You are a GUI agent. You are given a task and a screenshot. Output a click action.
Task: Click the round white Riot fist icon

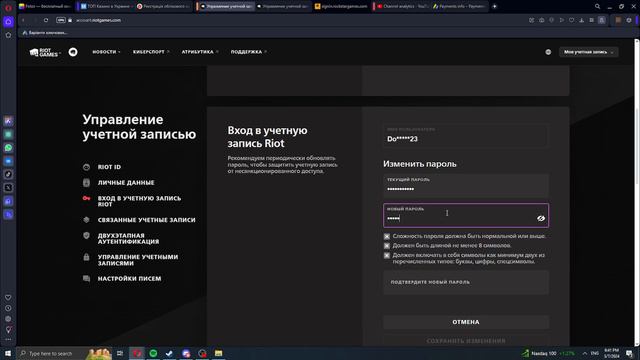click(x=73, y=52)
